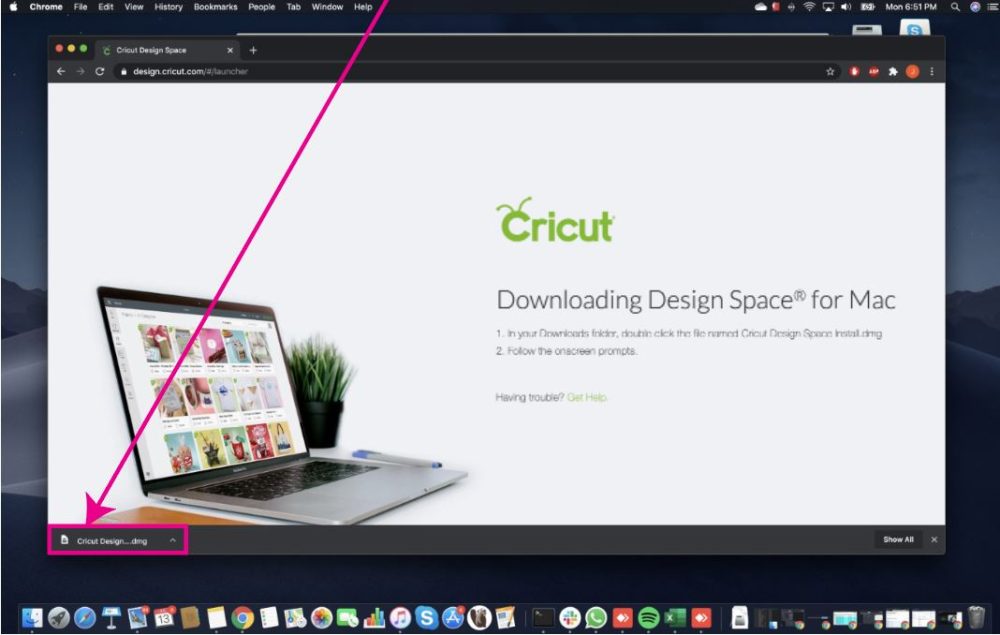This screenshot has height=635, width=1000.
Task: Open the Adblock Plus extension
Action: [x=873, y=71]
